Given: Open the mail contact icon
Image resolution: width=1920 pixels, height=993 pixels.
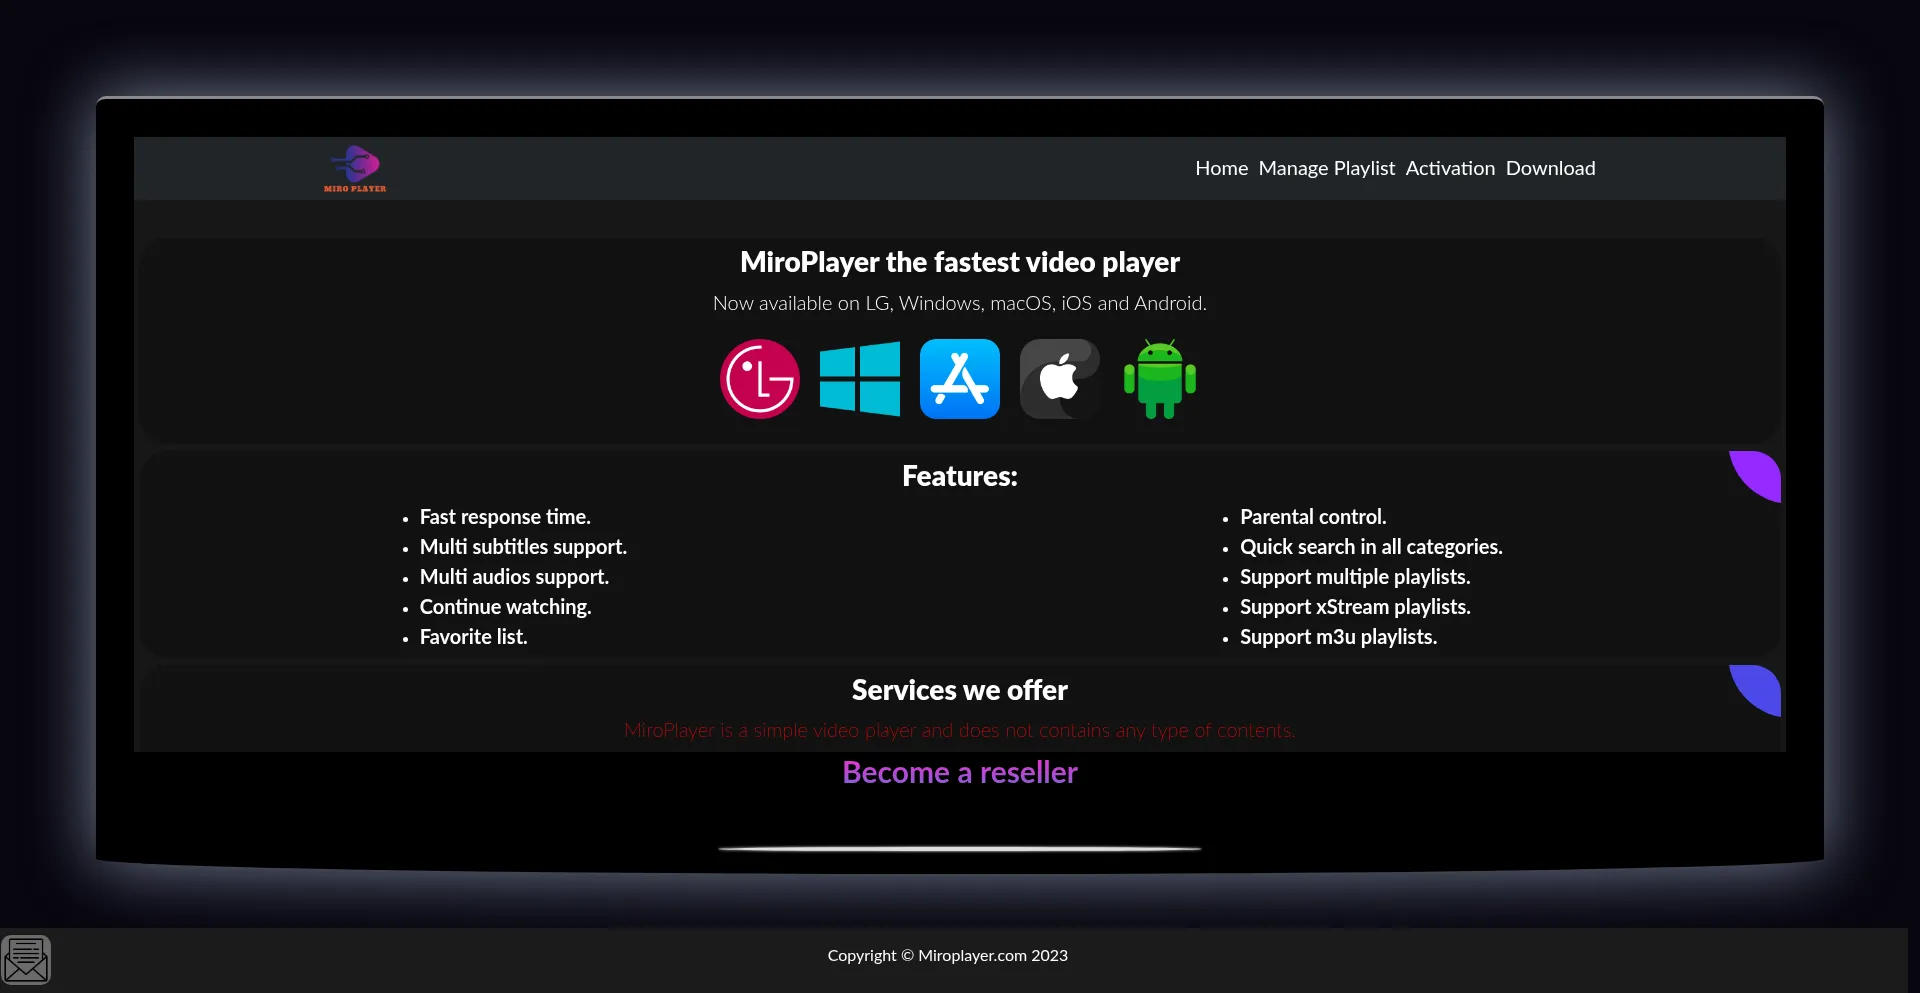Looking at the screenshot, I should (x=26, y=960).
